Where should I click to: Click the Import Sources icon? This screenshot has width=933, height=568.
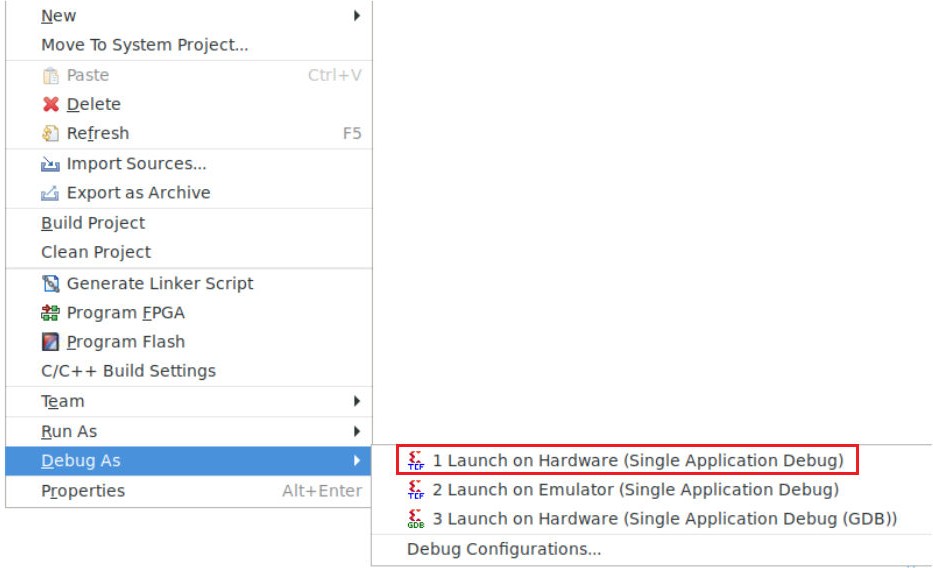coord(51,164)
